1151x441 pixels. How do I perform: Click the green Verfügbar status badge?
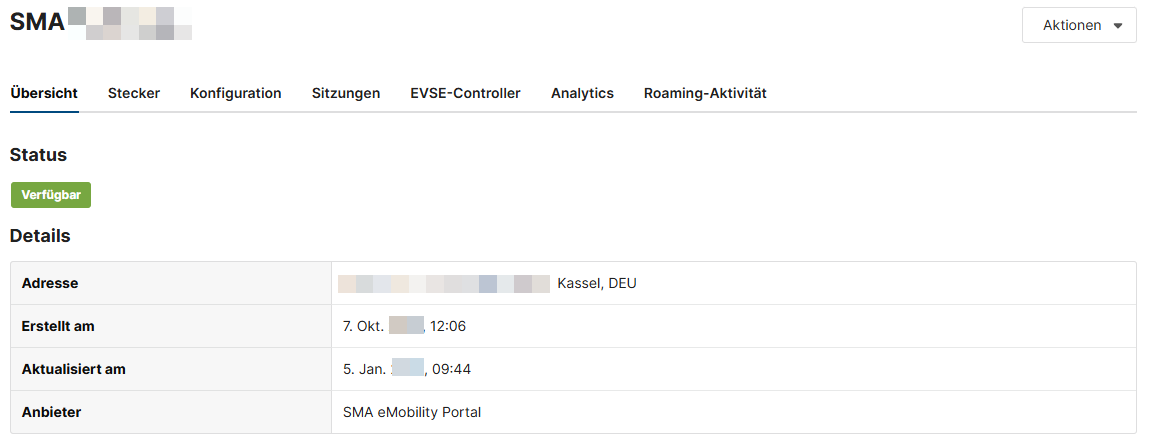(x=51, y=195)
